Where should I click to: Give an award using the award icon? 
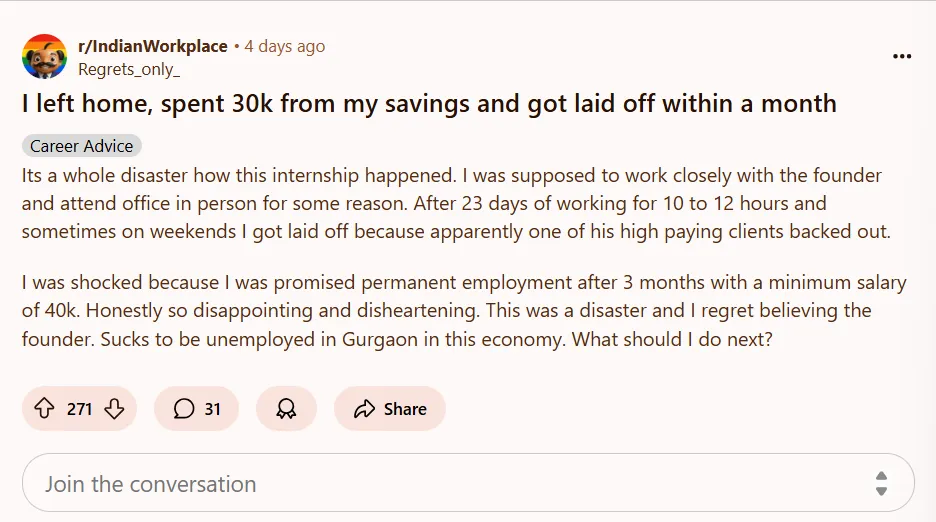286,409
